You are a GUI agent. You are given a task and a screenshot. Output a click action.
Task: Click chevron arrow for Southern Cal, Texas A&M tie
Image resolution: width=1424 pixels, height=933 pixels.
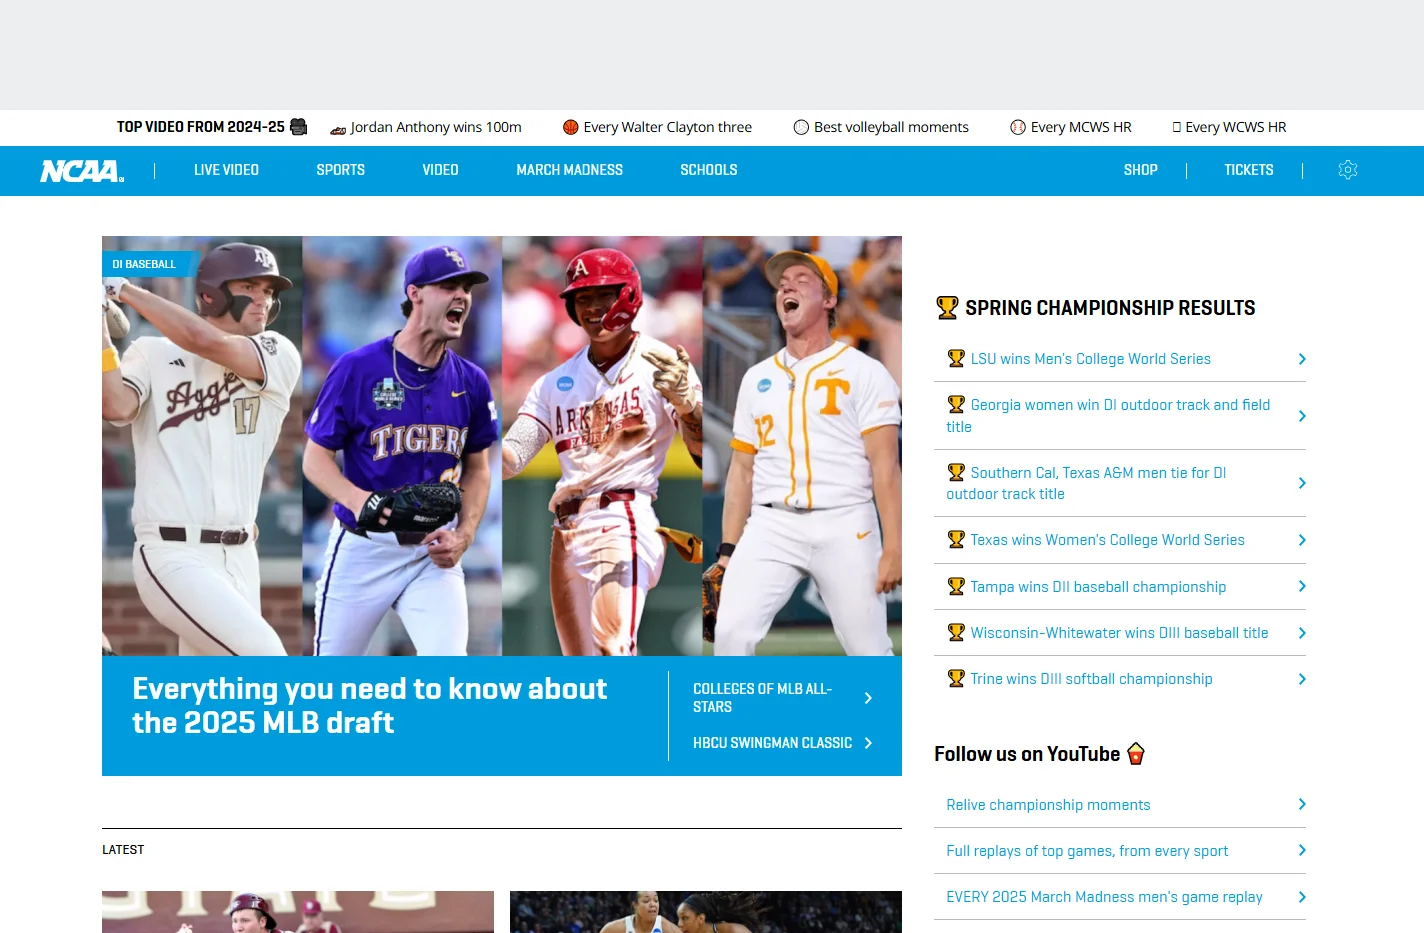1302,483
